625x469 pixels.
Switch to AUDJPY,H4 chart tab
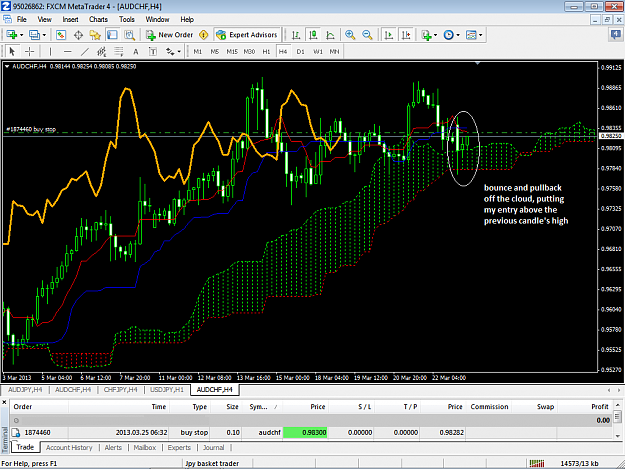click(25, 389)
